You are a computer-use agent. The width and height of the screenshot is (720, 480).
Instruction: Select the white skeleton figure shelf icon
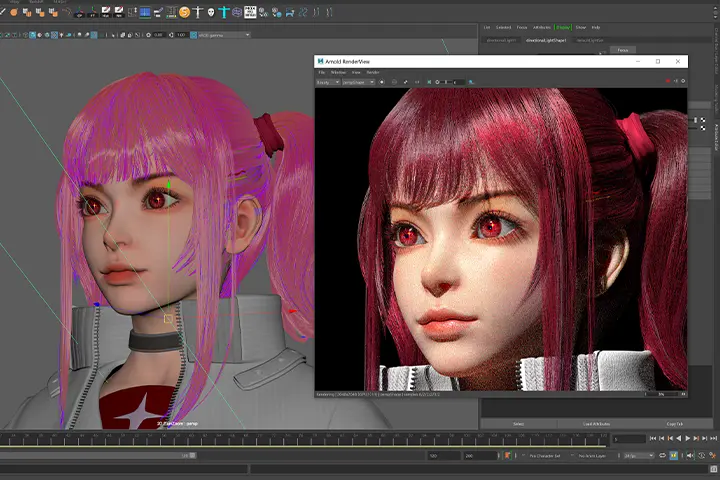pyautogui.click(x=197, y=12)
